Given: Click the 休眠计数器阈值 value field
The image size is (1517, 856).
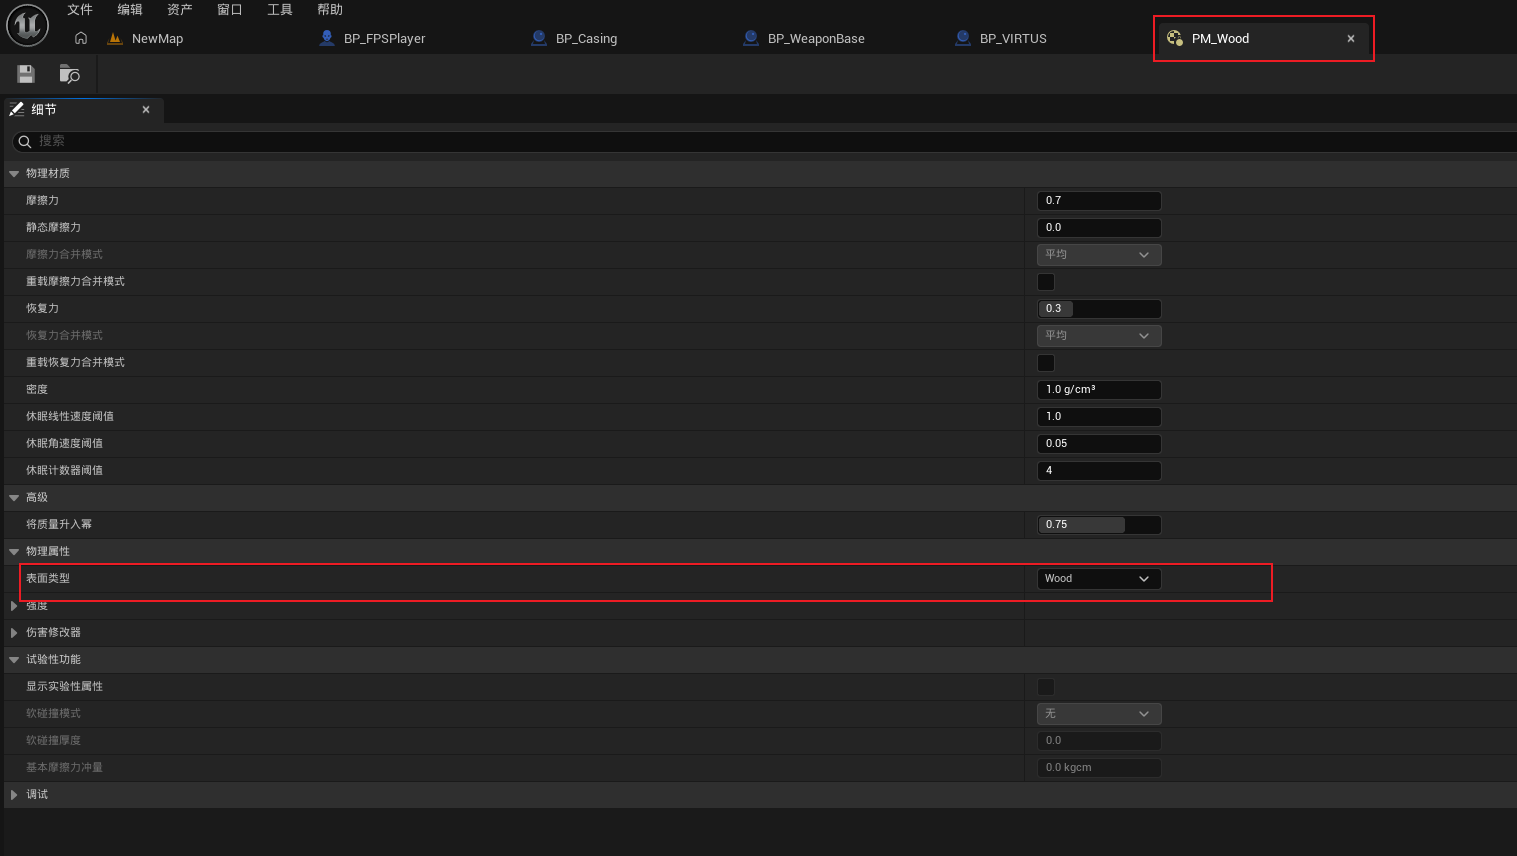Looking at the screenshot, I should (1099, 471).
